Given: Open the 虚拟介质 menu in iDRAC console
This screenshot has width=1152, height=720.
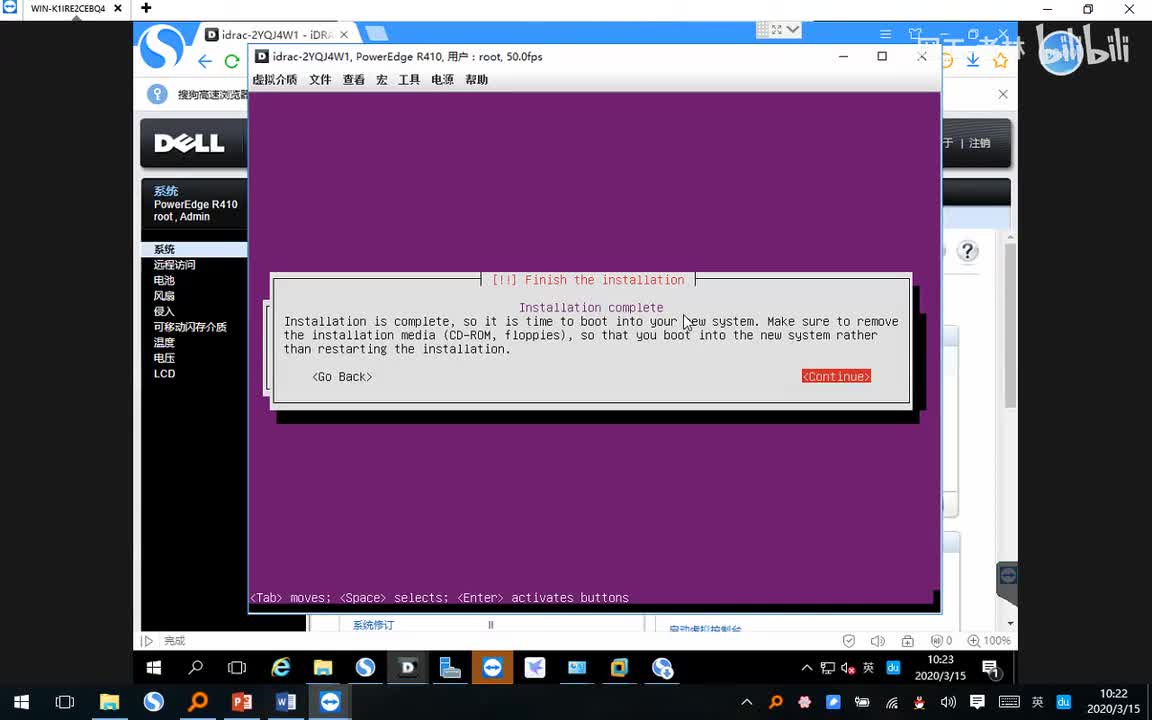Looking at the screenshot, I should click(x=275, y=79).
